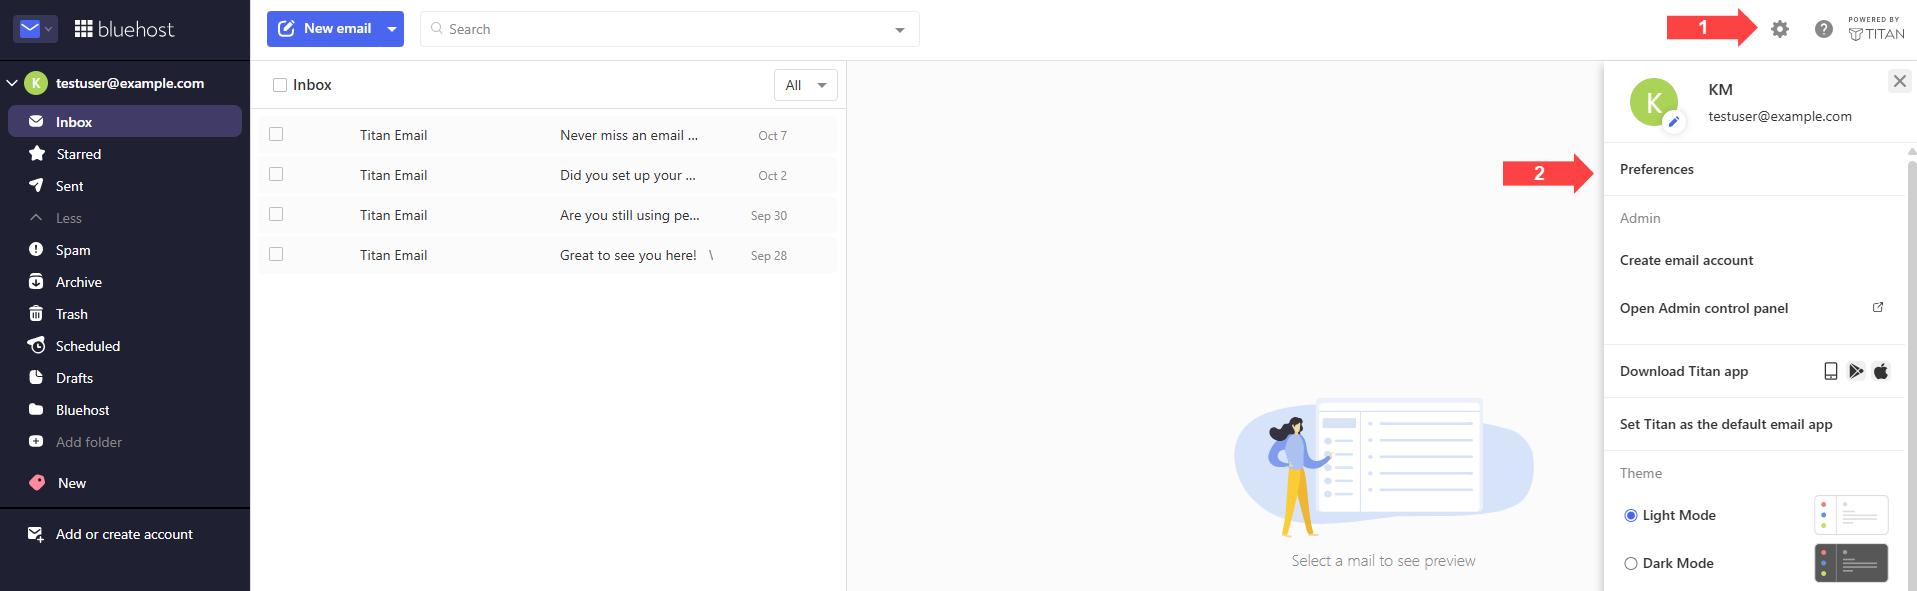This screenshot has height=591, width=1917.
Task: Expand the New email dropdown arrow
Action: click(x=392, y=29)
